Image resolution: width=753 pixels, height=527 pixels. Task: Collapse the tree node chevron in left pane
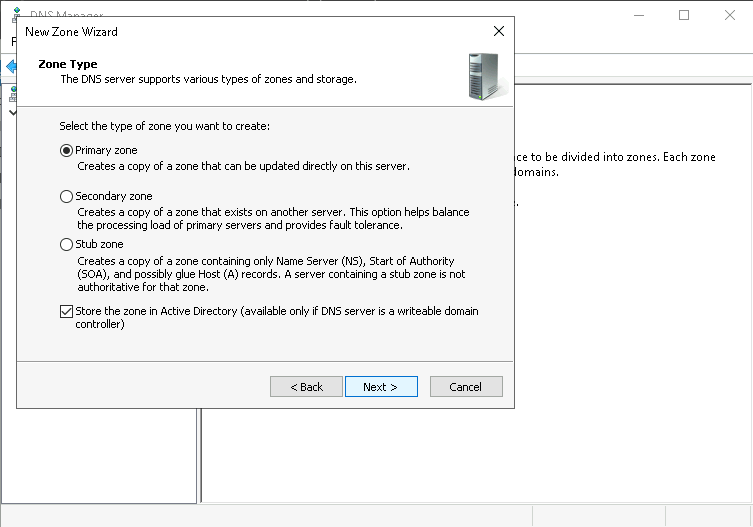12,112
